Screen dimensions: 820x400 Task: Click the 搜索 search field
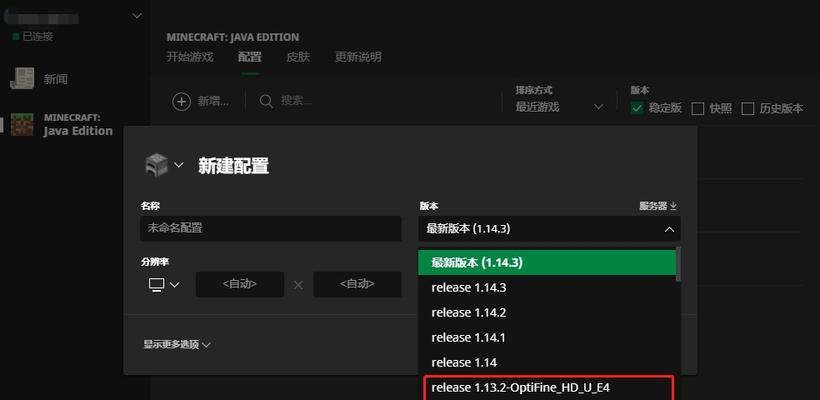296,101
